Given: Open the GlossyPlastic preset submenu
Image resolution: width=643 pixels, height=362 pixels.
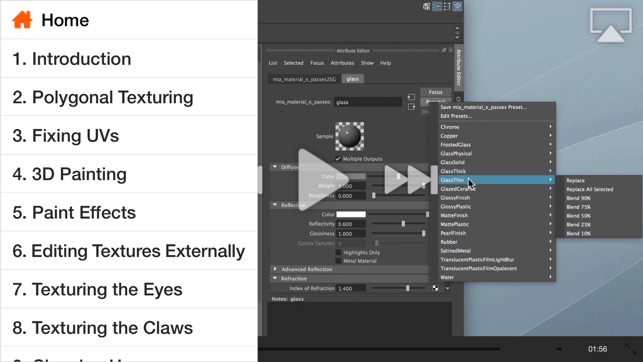Looking at the screenshot, I should point(496,207).
